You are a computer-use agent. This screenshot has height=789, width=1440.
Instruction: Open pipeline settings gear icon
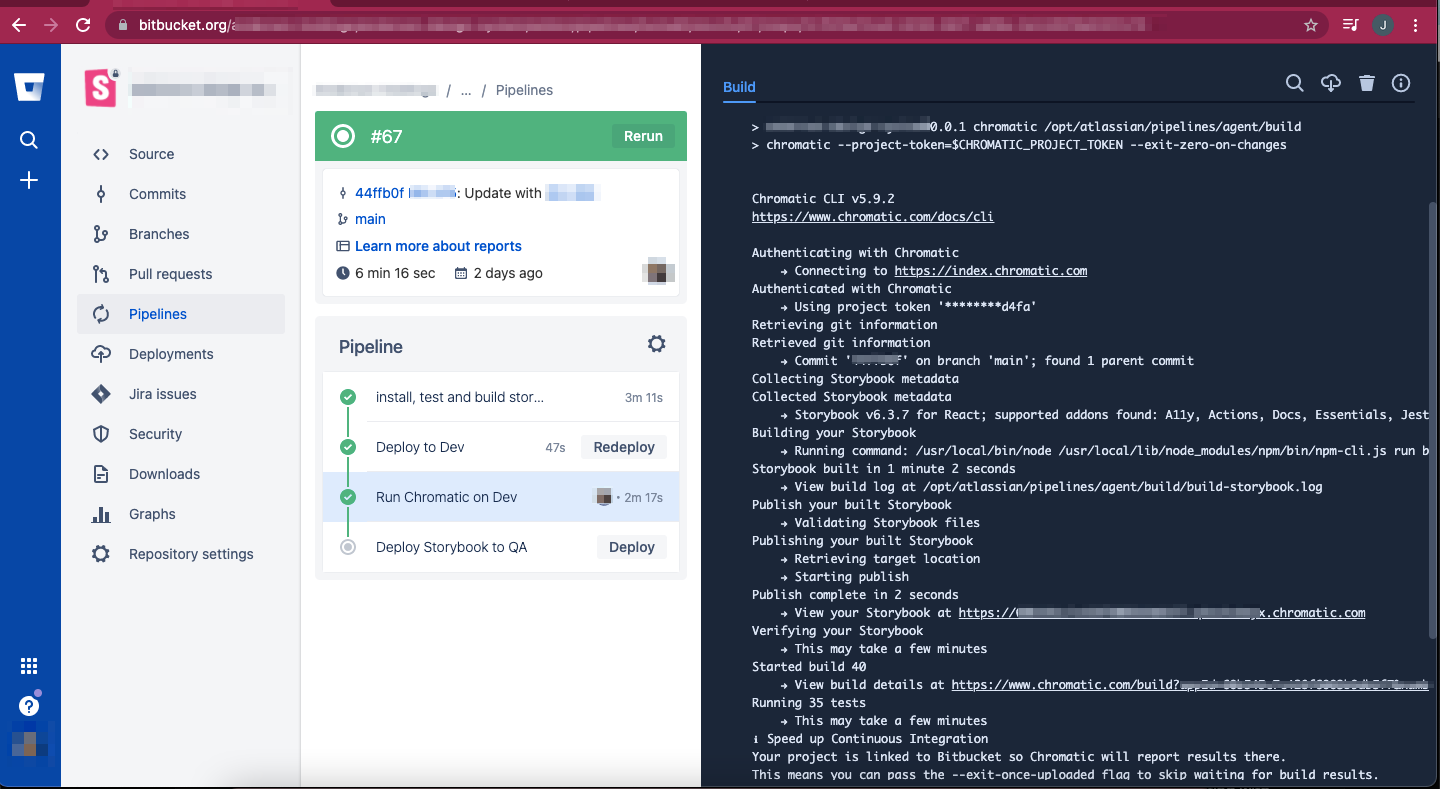tap(656, 344)
